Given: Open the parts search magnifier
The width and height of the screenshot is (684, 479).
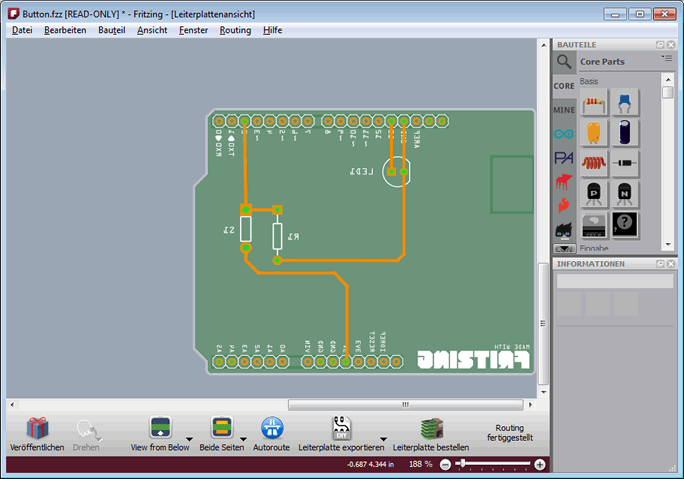Looking at the screenshot, I should (564, 61).
